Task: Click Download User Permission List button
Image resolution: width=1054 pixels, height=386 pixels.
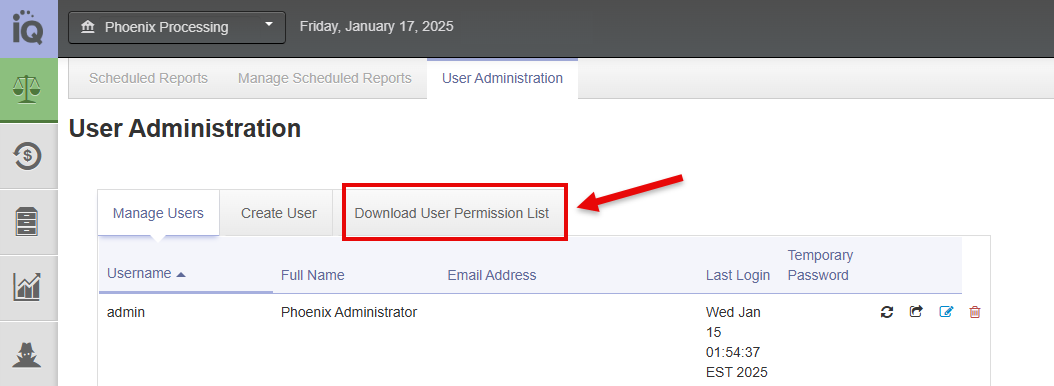Action: click(452, 213)
